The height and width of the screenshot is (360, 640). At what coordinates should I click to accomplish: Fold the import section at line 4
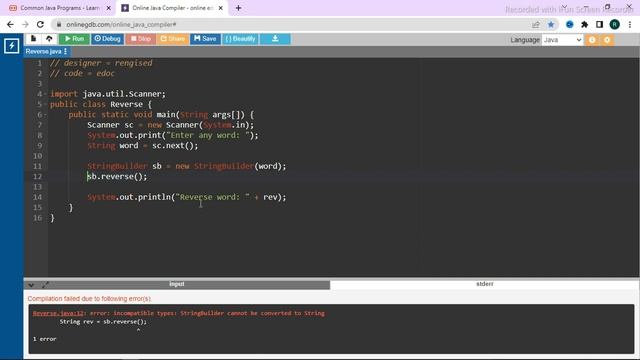[x=45, y=94]
